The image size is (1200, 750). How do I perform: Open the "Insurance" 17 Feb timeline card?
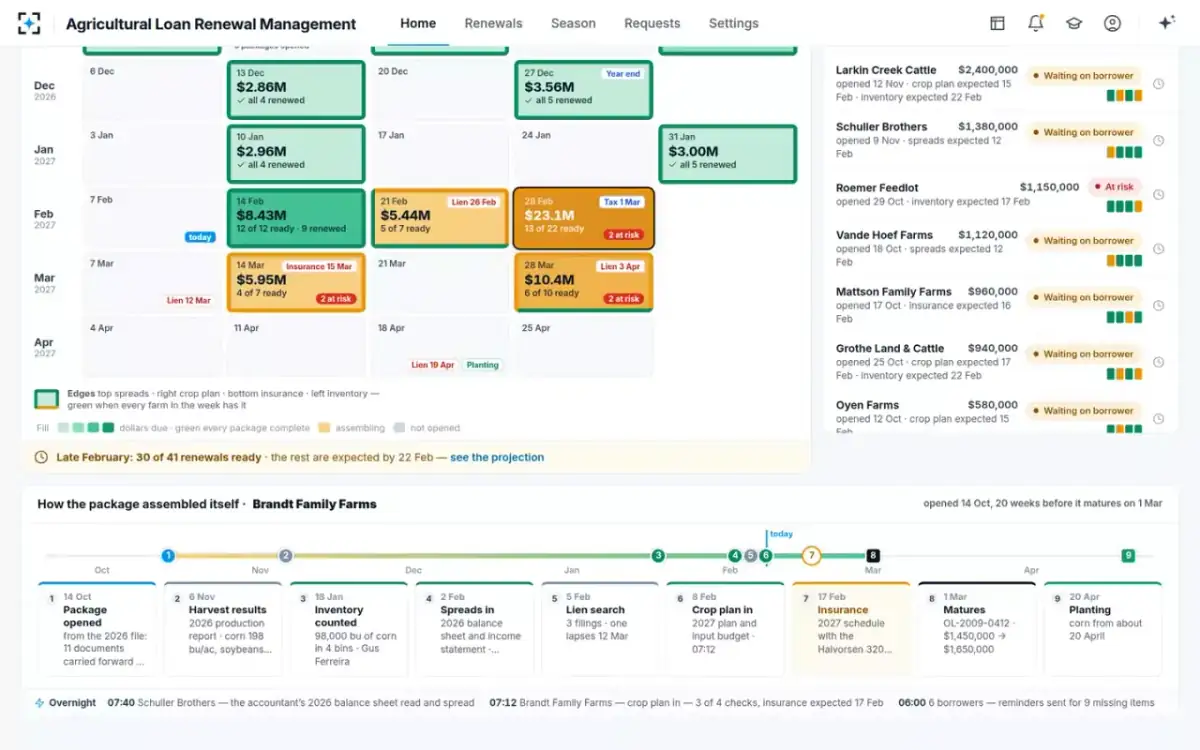(851, 629)
